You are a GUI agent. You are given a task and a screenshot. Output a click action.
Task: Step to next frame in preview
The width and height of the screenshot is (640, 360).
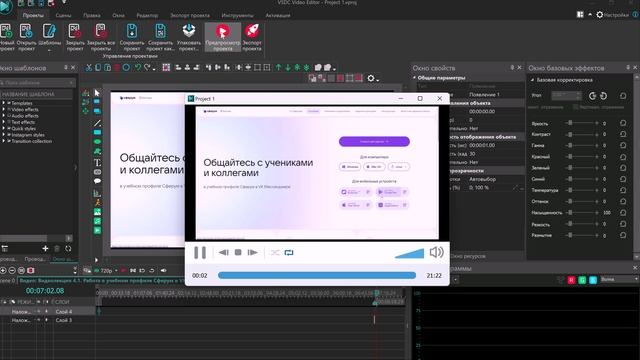coord(253,253)
